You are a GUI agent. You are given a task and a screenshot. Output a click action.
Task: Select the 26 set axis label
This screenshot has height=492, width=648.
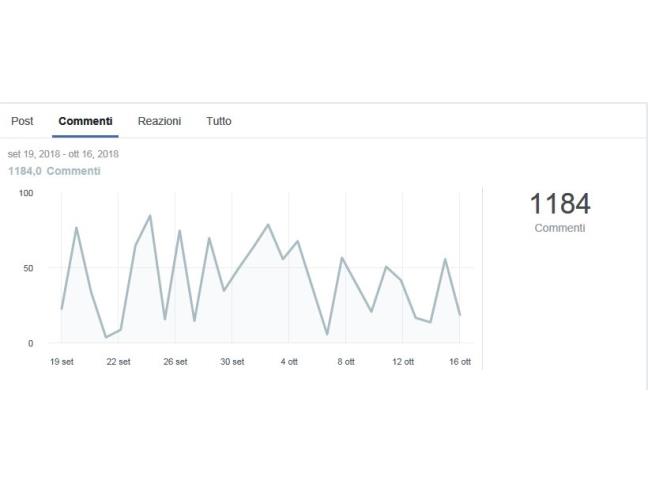[175, 362]
